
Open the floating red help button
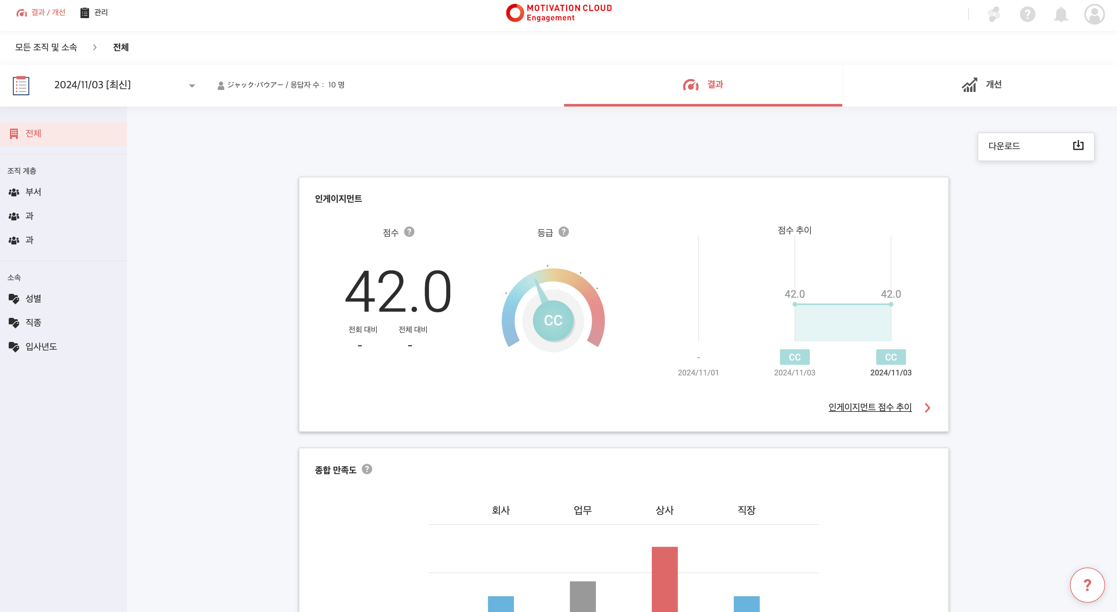pos(1087,585)
